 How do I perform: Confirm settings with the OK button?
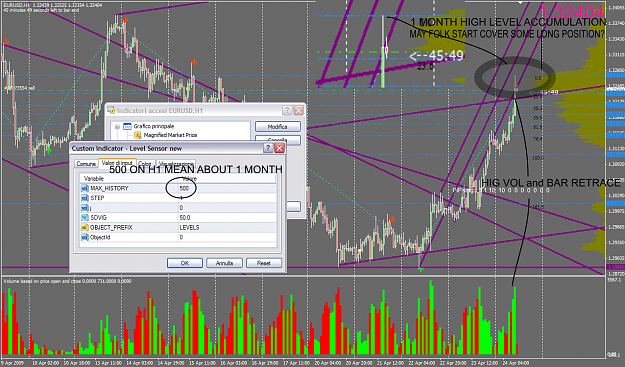tap(185, 263)
